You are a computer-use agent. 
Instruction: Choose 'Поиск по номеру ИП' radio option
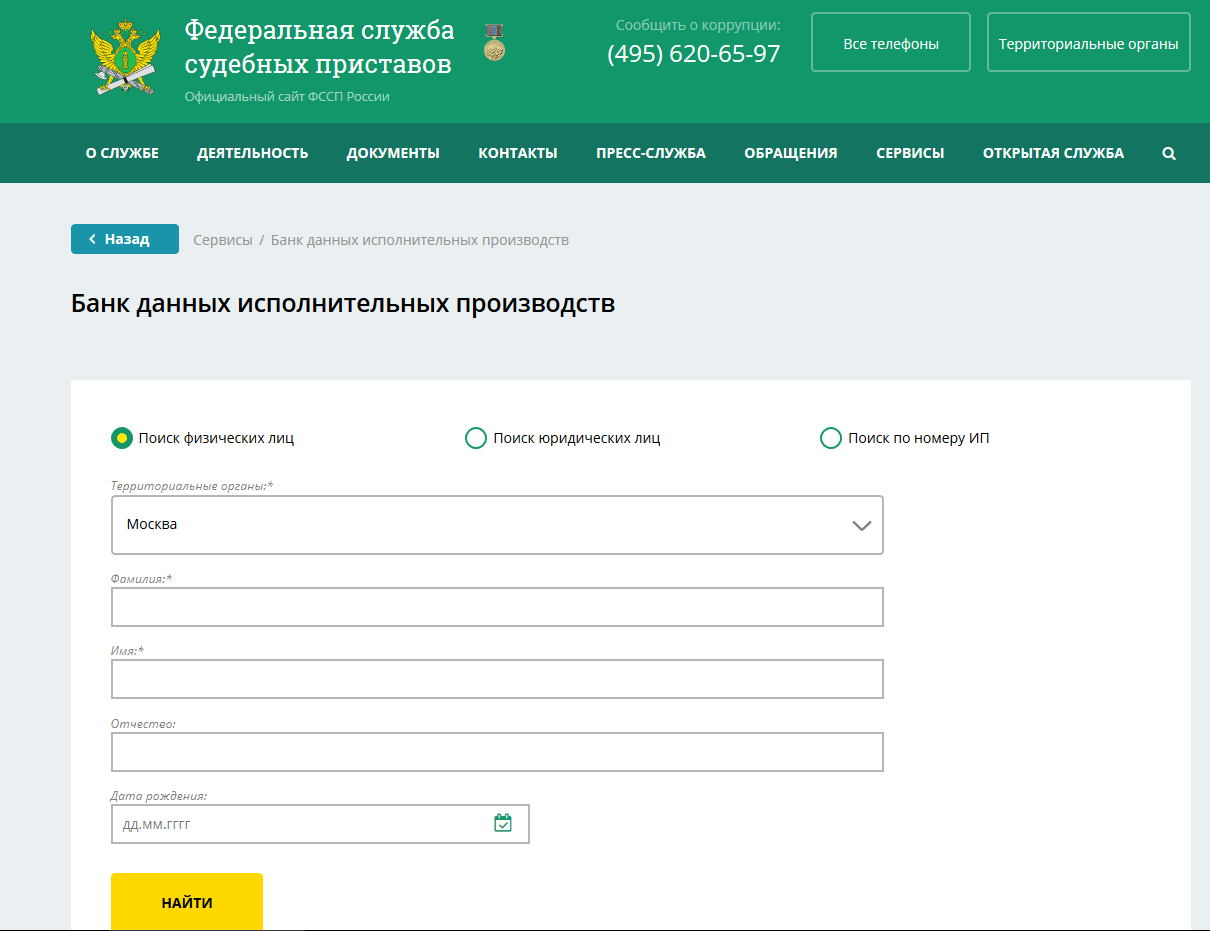pos(831,438)
